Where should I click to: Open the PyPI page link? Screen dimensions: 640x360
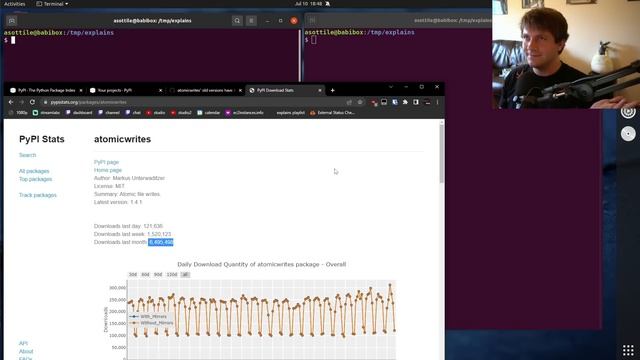(x=106, y=162)
